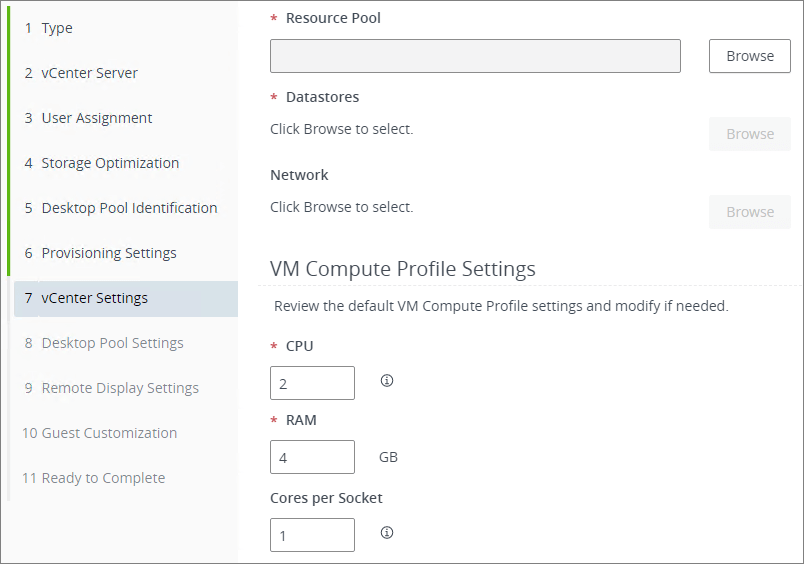
Task: Select the vCenter Settings step
Action: point(94,298)
